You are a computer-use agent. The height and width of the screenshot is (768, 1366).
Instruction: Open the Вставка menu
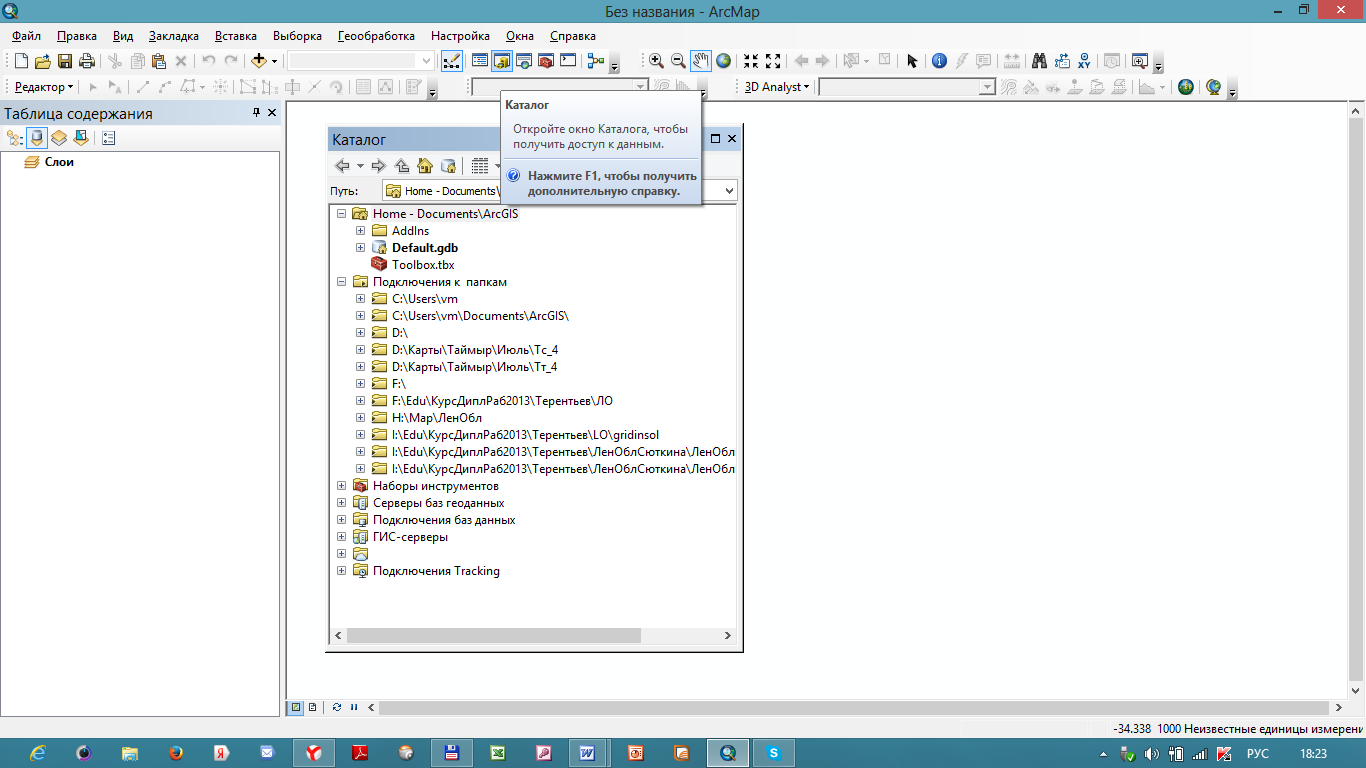[236, 36]
